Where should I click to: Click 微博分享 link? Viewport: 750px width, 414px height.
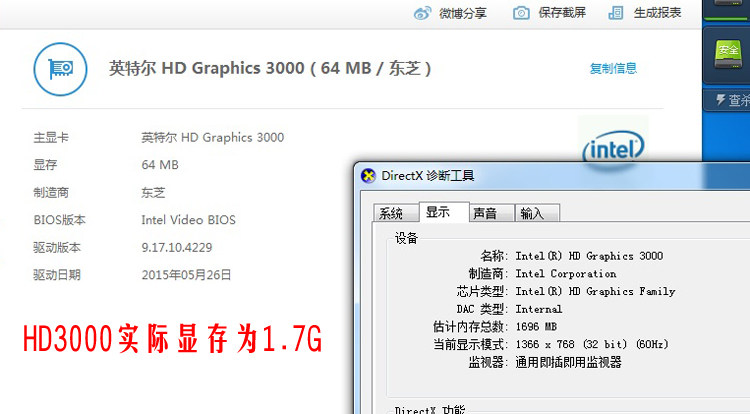click(463, 13)
